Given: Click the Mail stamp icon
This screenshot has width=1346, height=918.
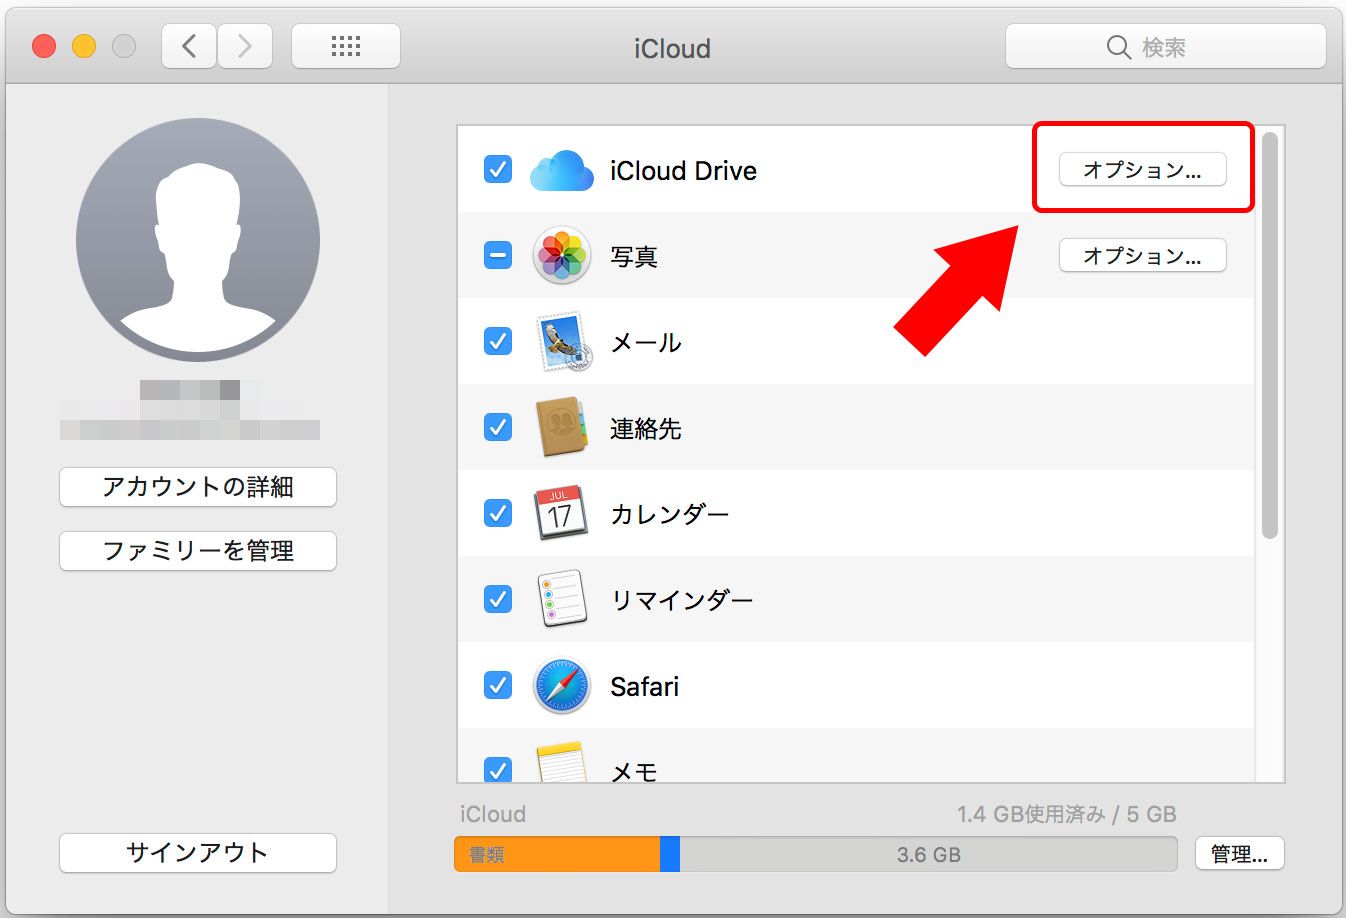Looking at the screenshot, I should [x=564, y=342].
